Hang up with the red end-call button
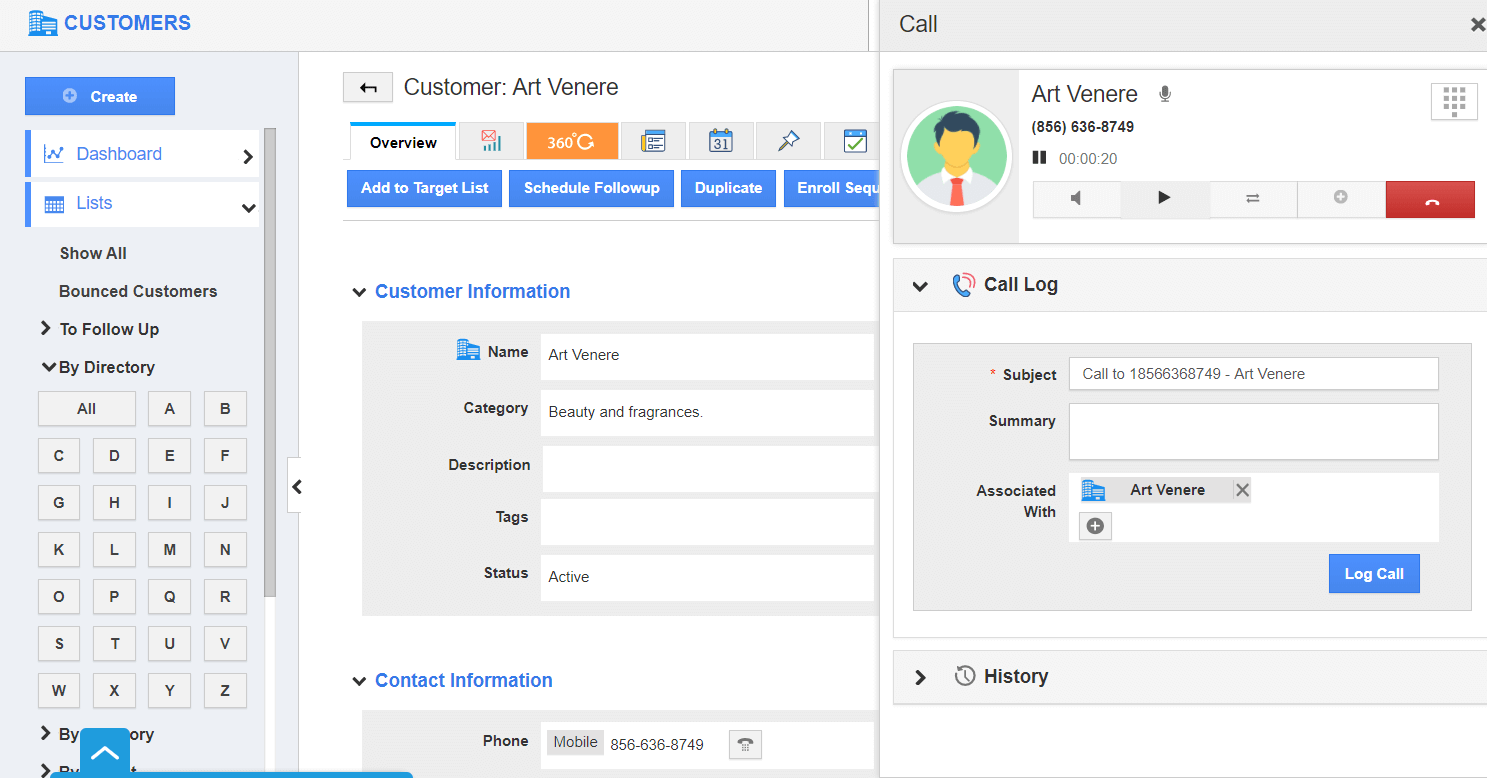 pyautogui.click(x=1430, y=199)
